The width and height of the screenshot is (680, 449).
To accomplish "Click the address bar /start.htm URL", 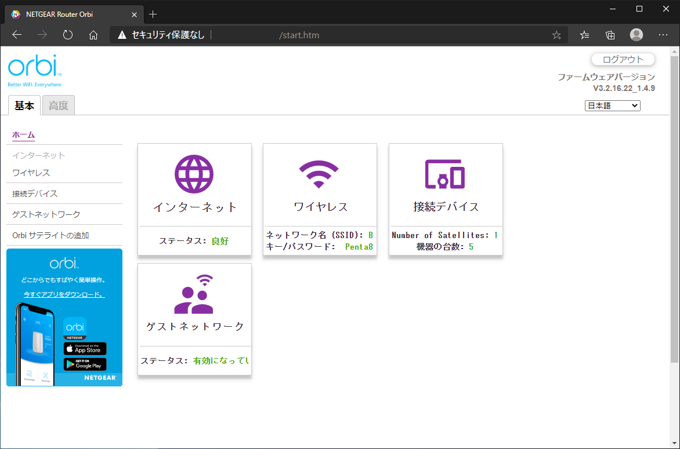I will coord(299,35).
